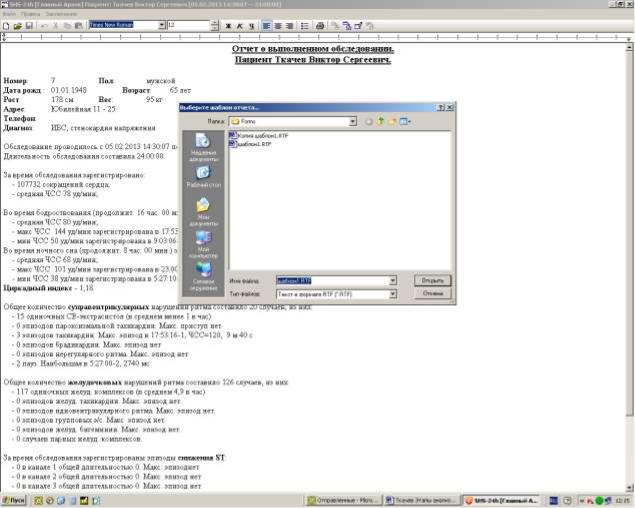The height and width of the screenshot is (508, 635).
Task: Open a file with the folder icon
Action: (x=17, y=26)
